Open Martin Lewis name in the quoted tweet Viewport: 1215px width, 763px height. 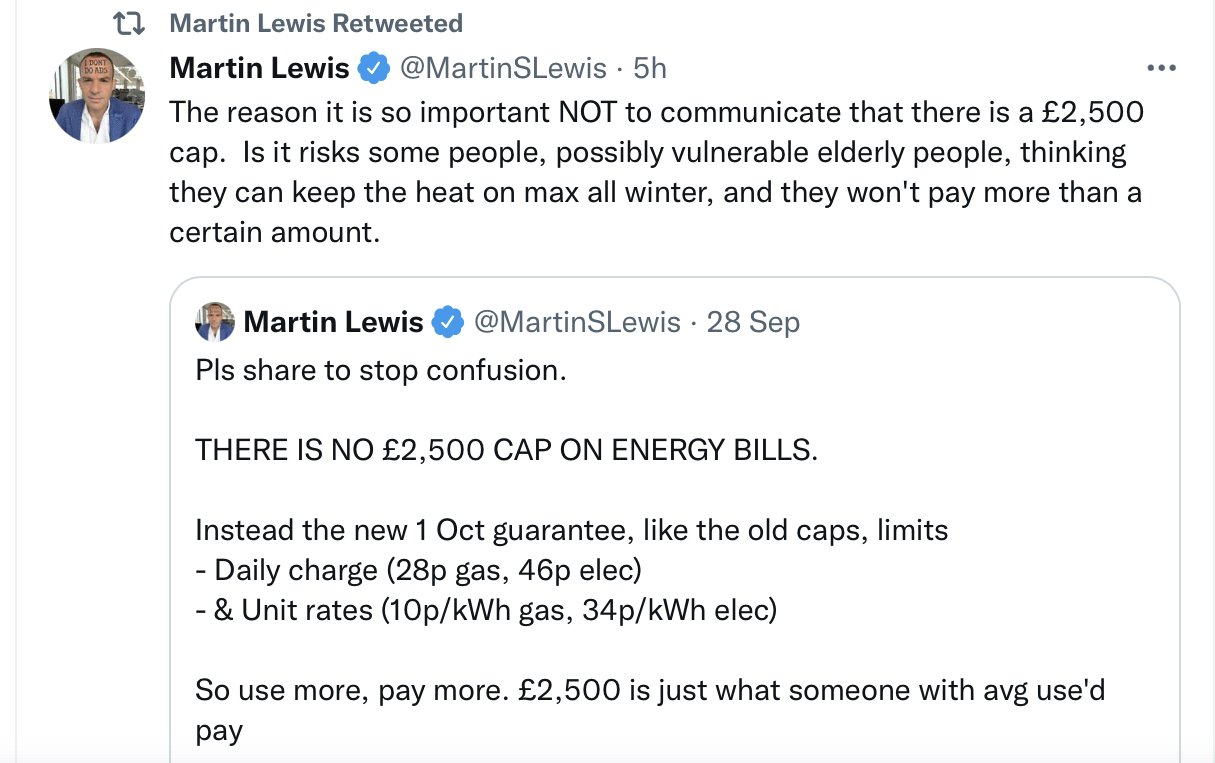(333, 322)
